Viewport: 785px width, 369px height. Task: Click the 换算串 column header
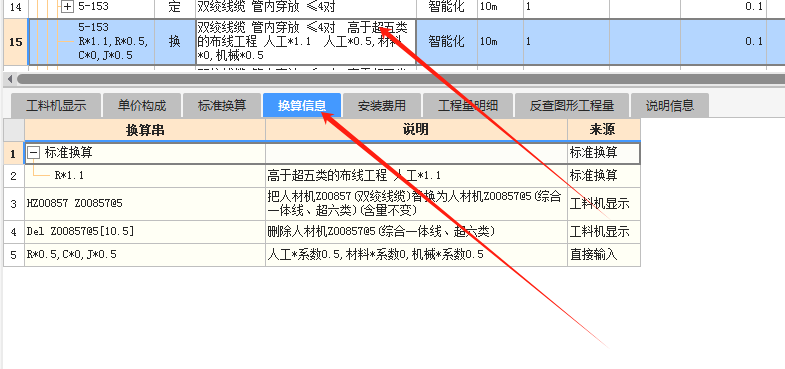point(145,130)
